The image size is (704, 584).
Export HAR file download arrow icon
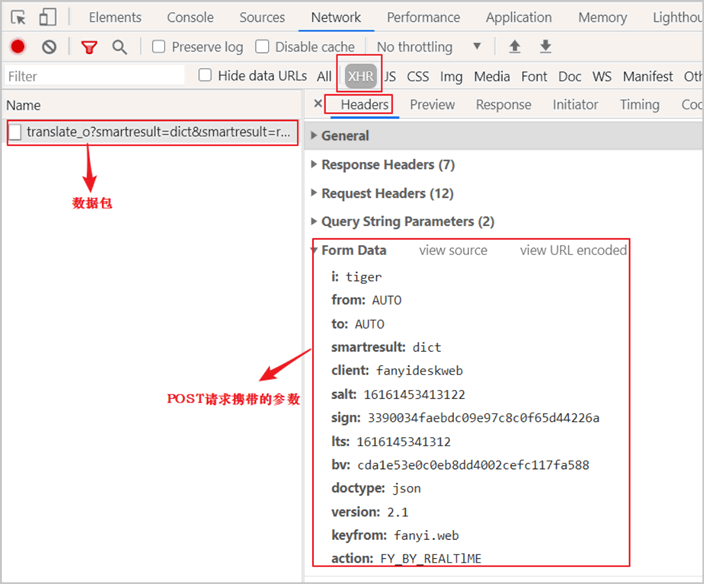[x=545, y=46]
